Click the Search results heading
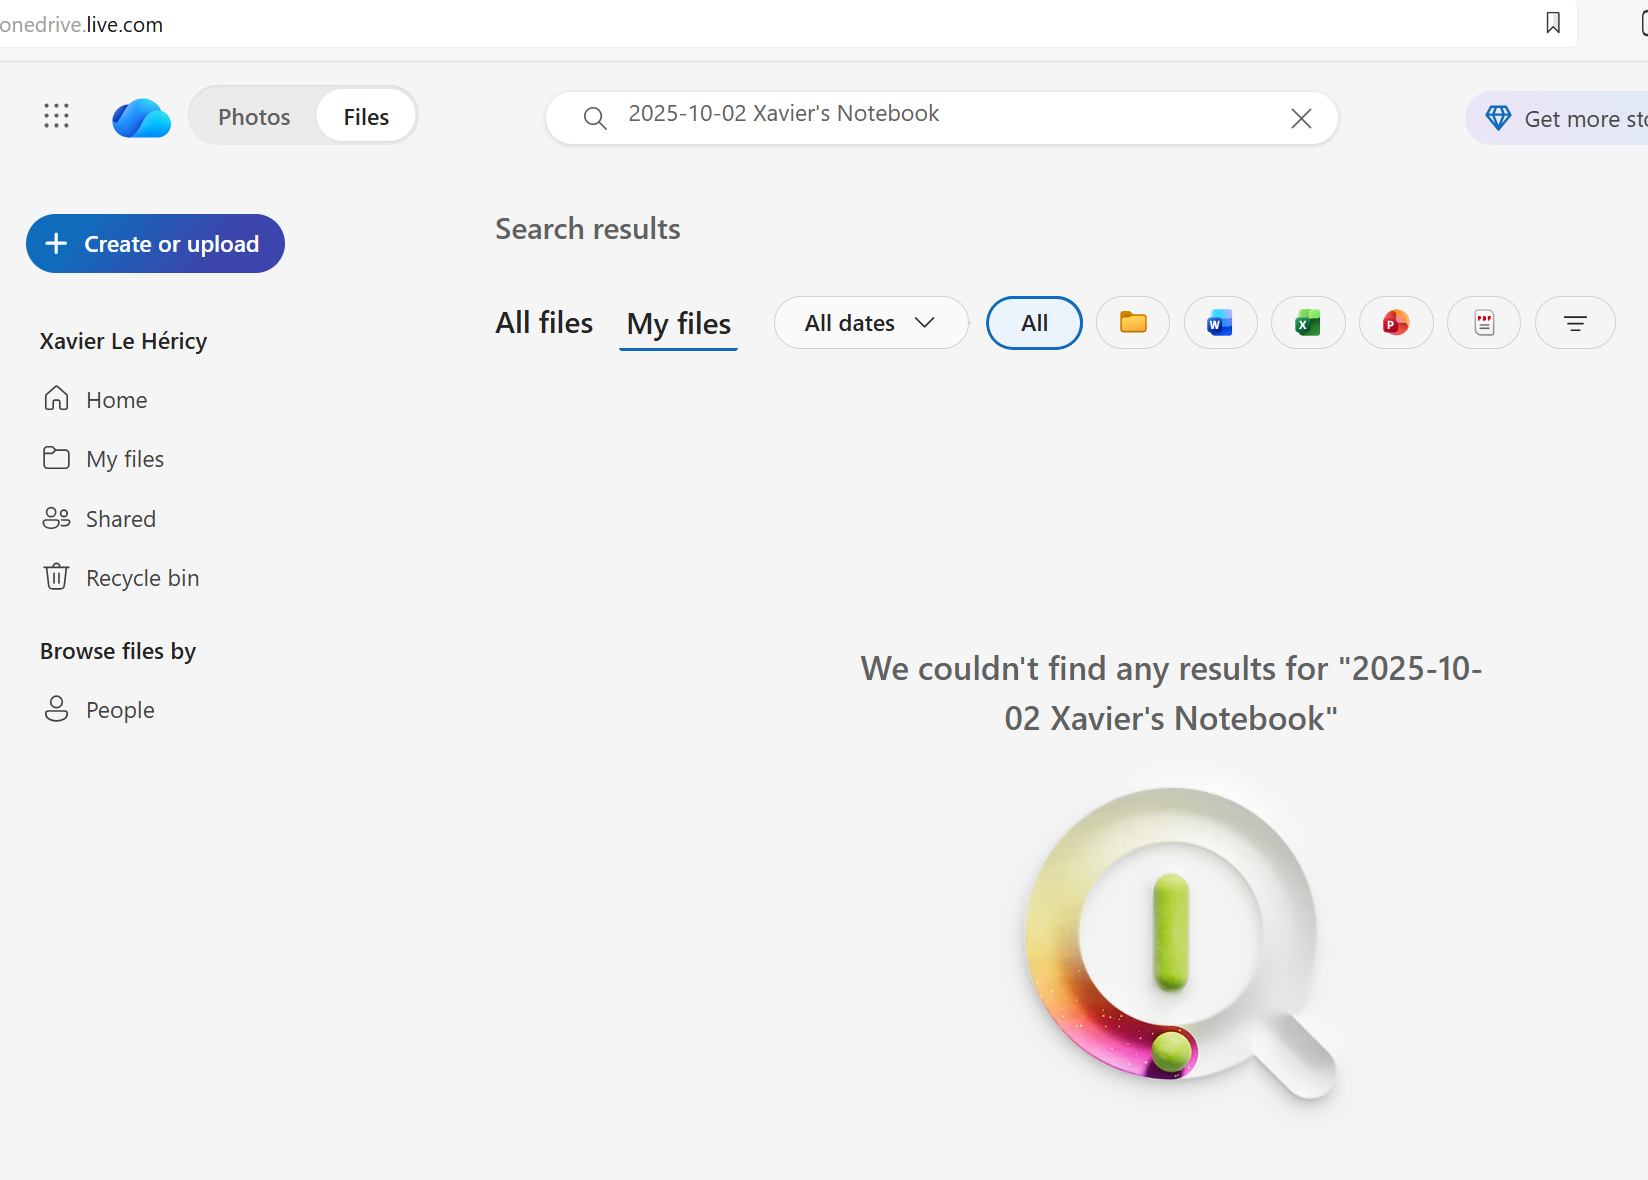This screenshot has height=1180, width=1648. (588, 229)
